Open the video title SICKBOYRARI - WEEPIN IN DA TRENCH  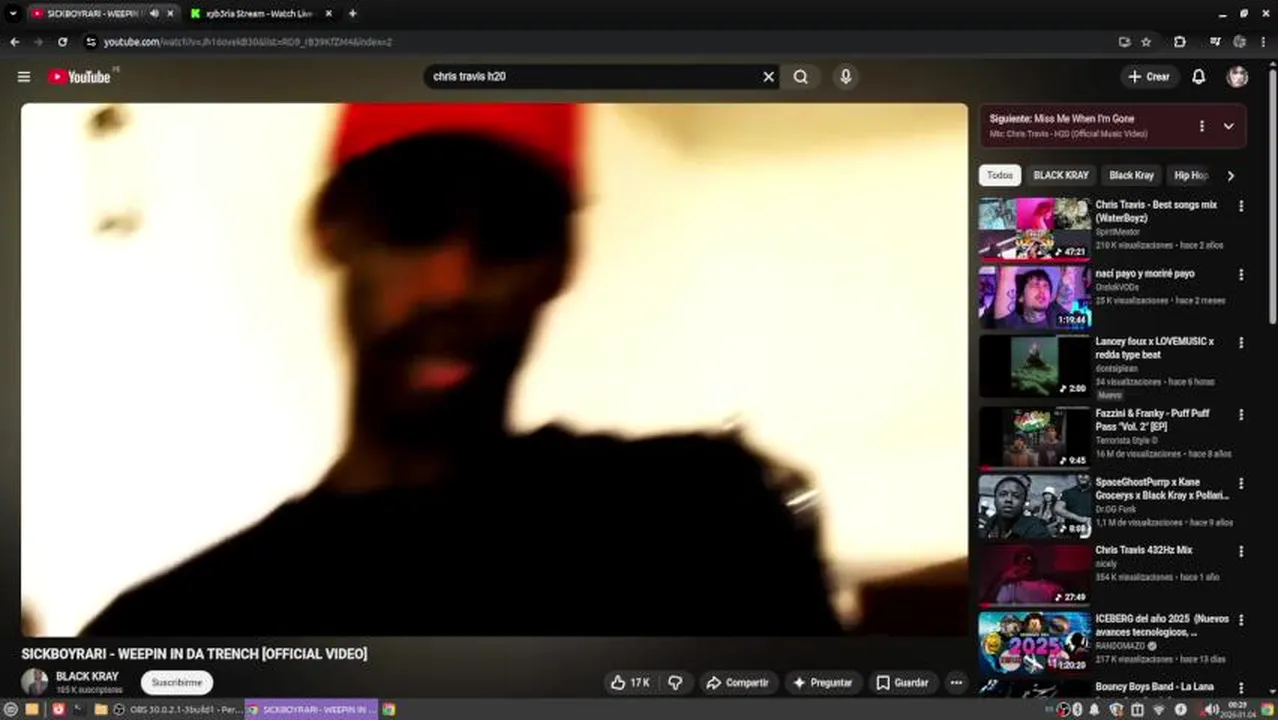pos(194,654)
